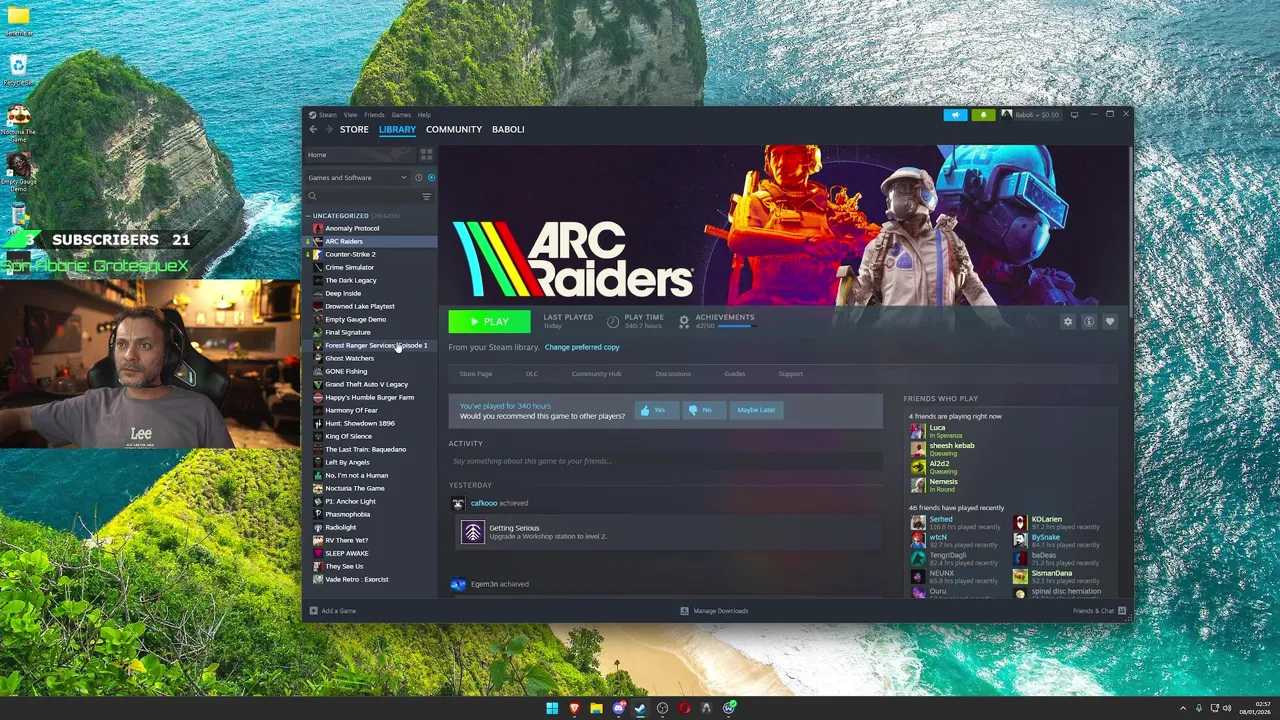1280x720 pixels.
Task: Switch to Big Picture mode icon
Action: tap(1074, 115)
